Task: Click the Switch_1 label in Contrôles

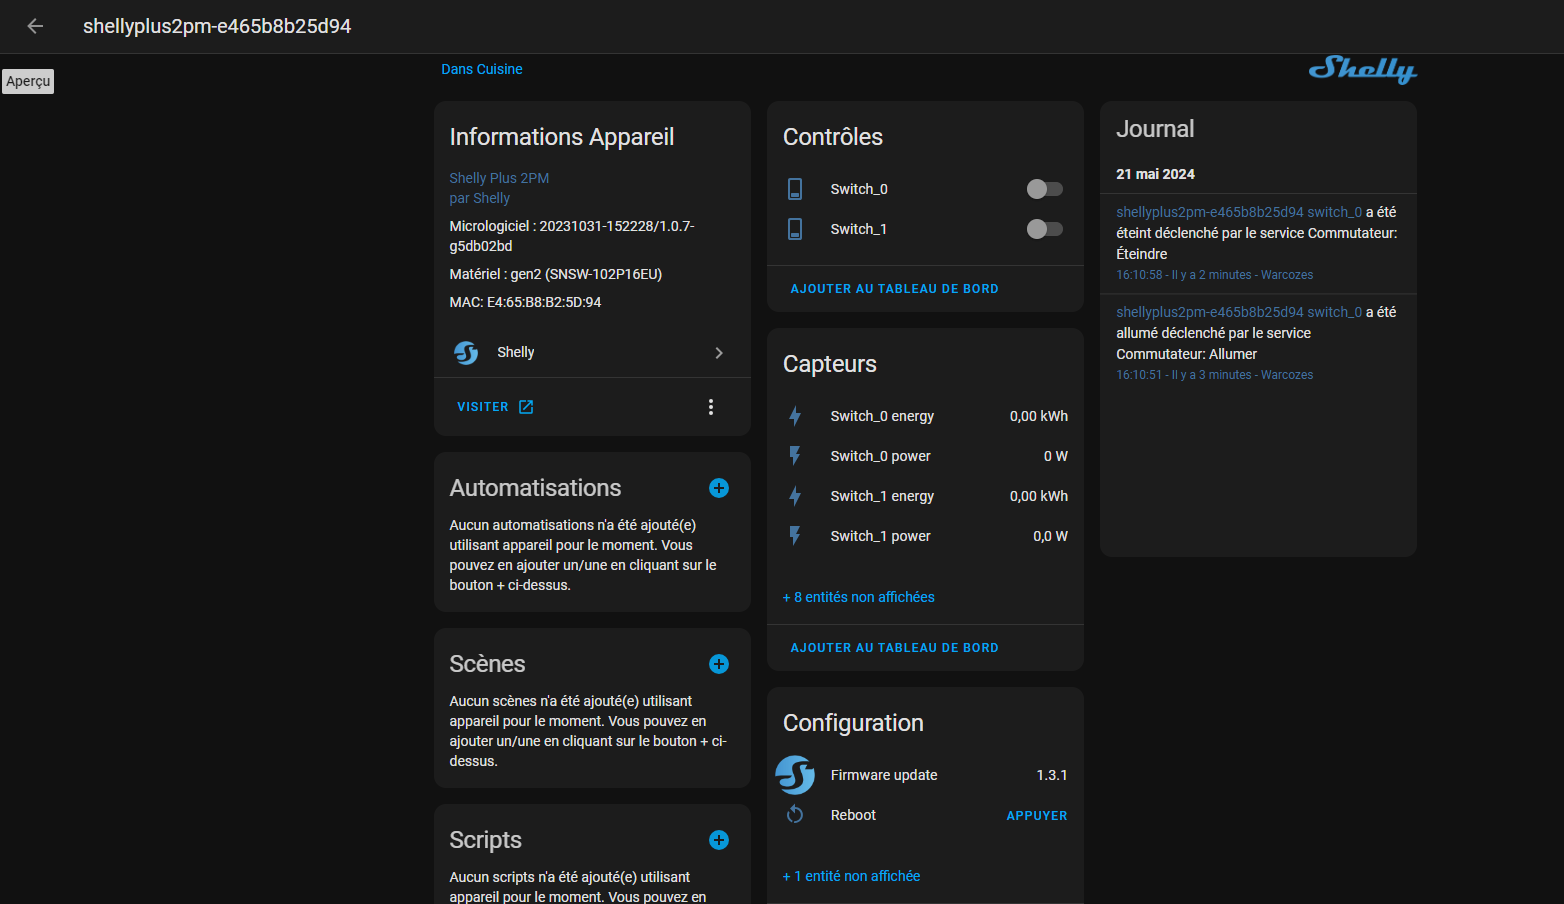Action: [x=859, y=229]
